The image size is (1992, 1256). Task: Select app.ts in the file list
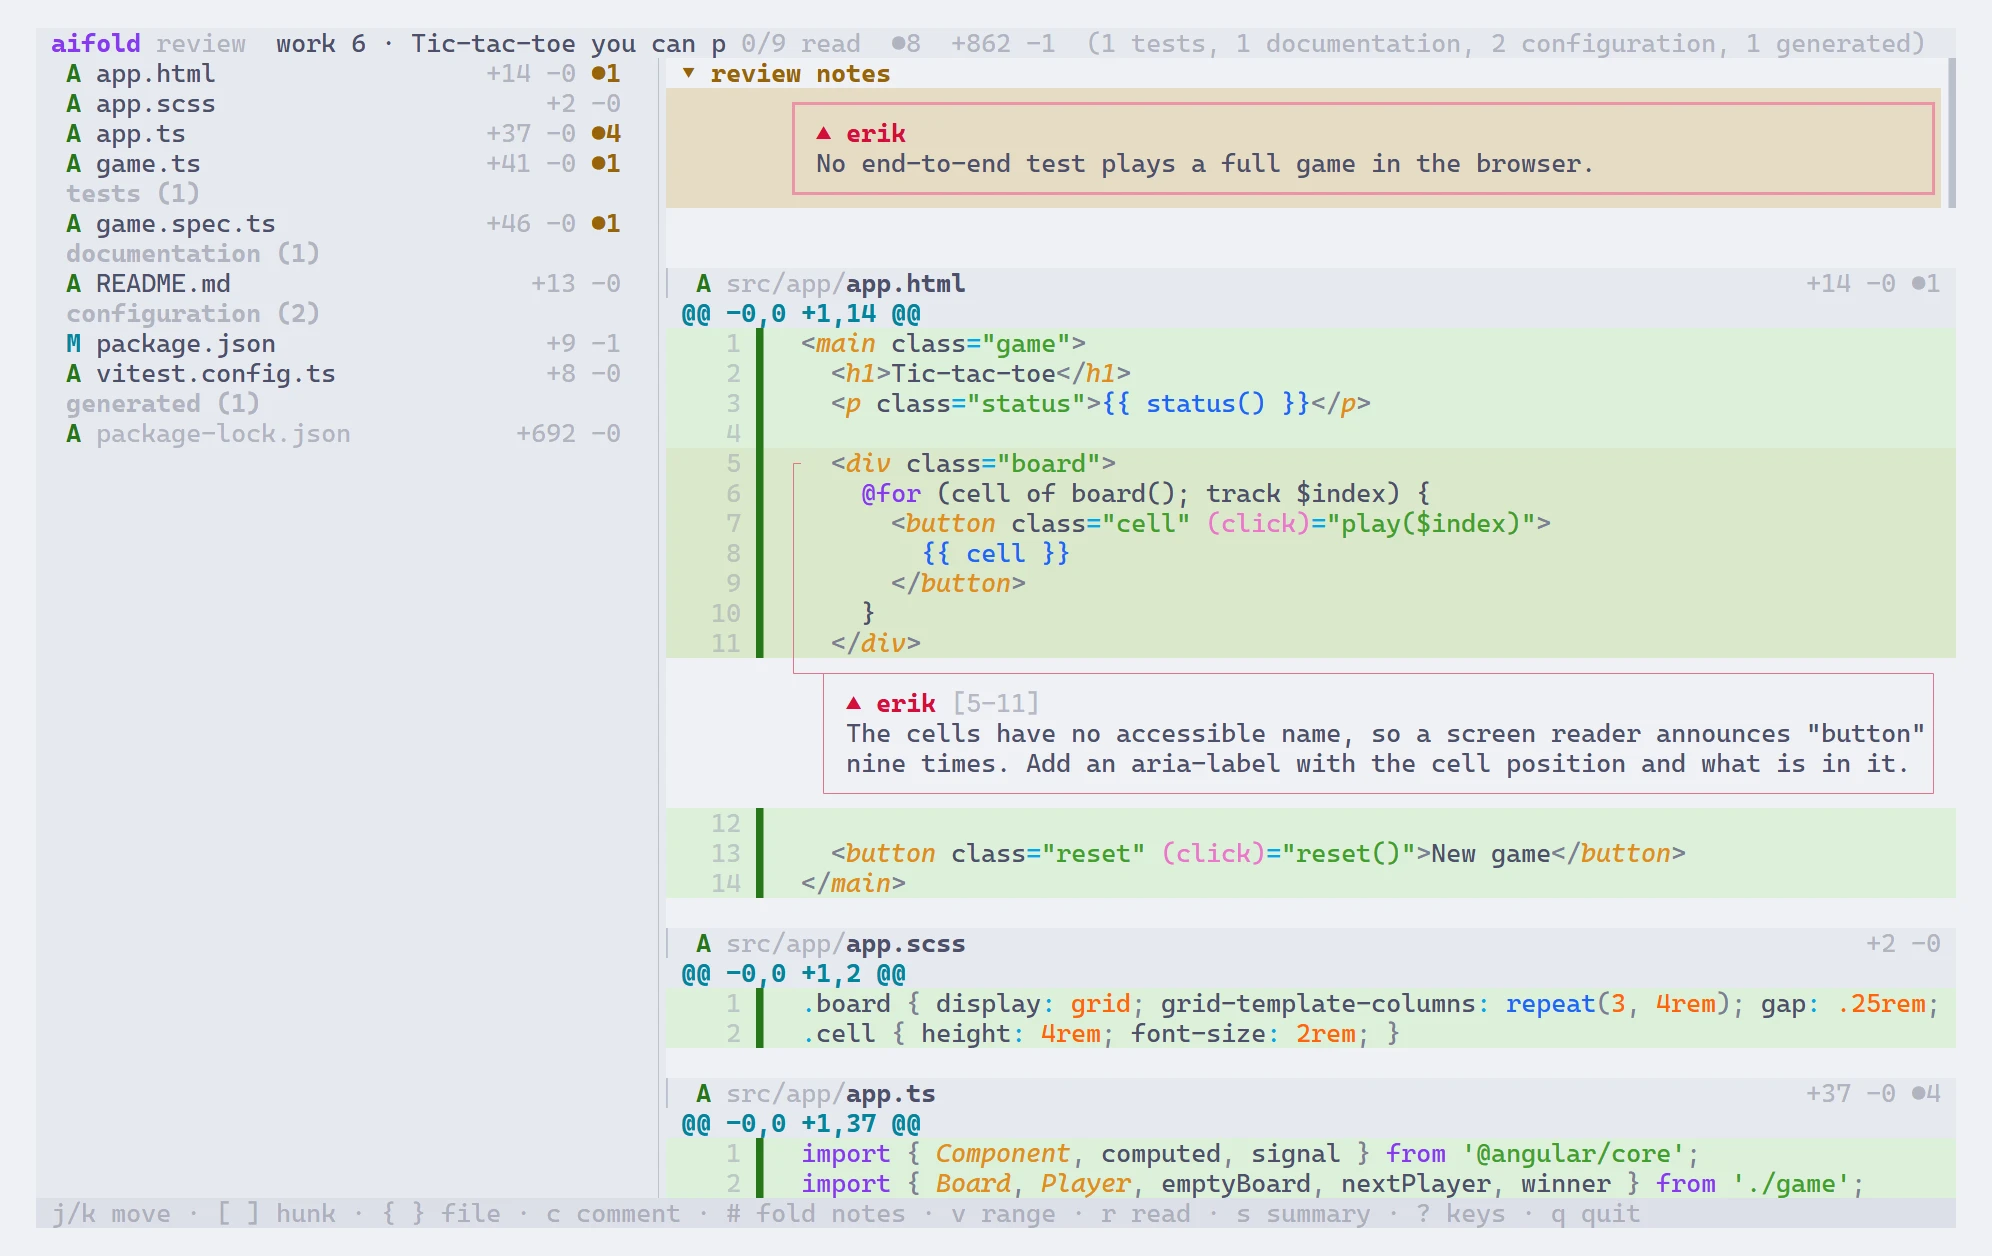pos(343,134)
